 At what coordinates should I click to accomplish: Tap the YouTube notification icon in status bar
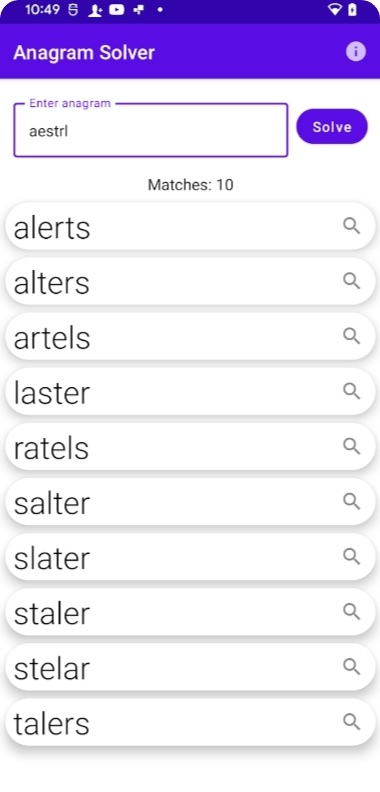coord(117,10)
